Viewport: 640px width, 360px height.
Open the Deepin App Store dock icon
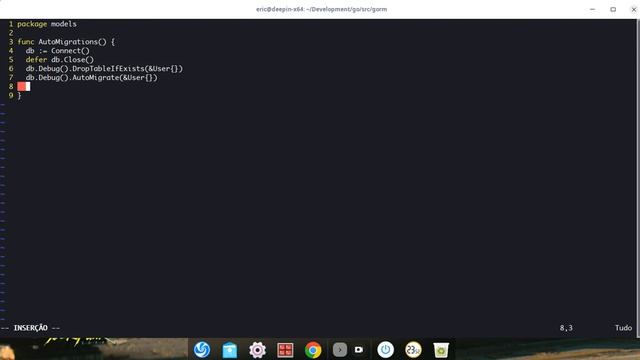(229, 350)
